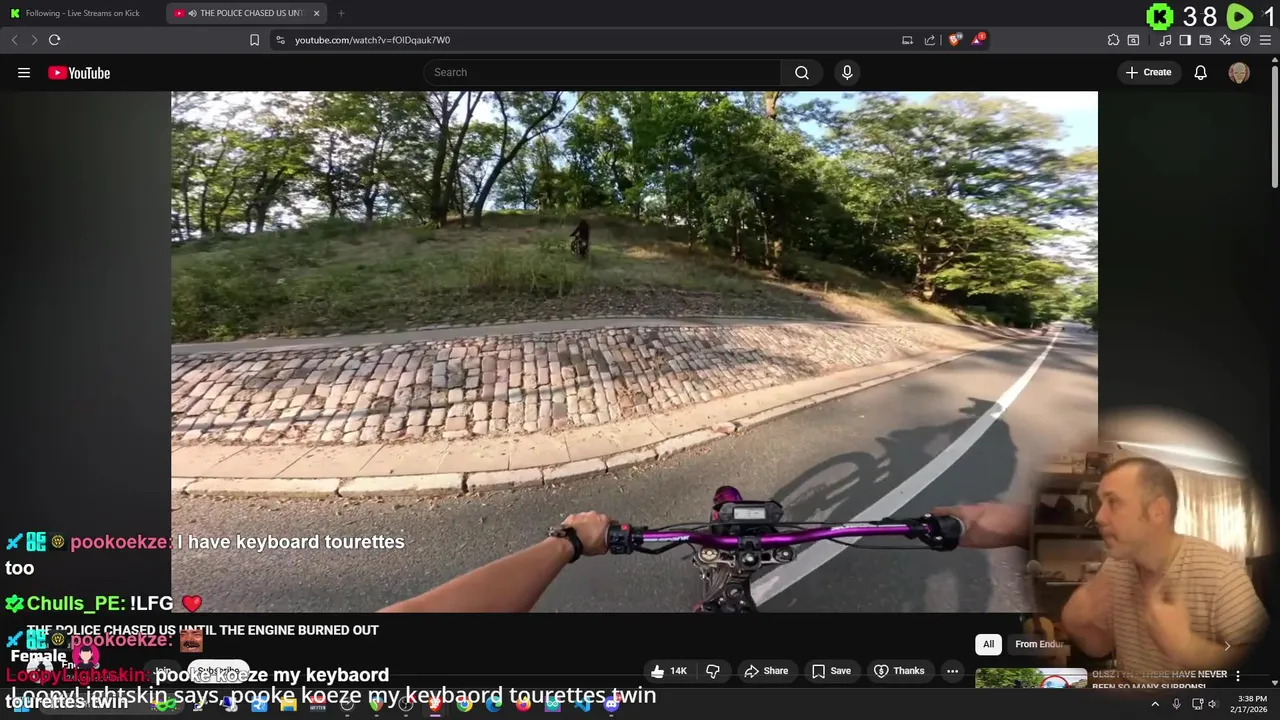Save the video to a playlist
Screen dimensions: 1280x720
tap(831, 671)
